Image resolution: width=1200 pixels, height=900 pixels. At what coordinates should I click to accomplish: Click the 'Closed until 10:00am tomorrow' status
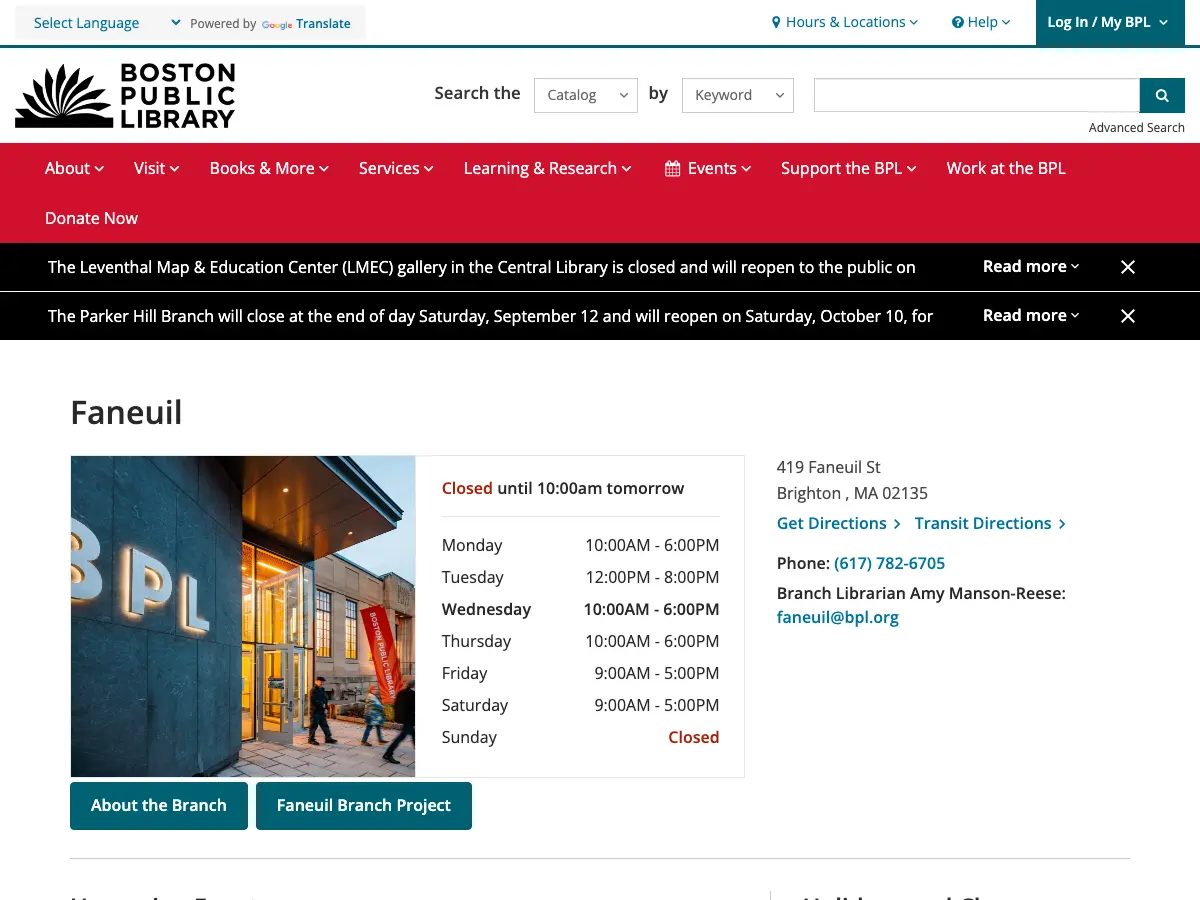pos(563,488)
